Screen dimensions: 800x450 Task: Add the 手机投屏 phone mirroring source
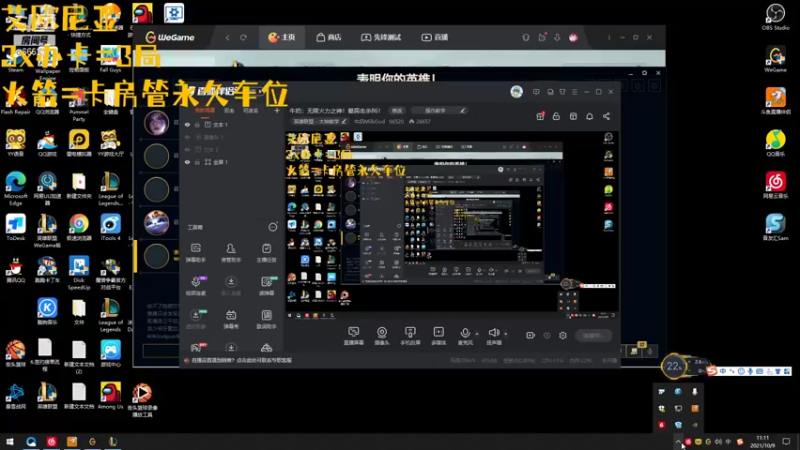pos(410,336)
